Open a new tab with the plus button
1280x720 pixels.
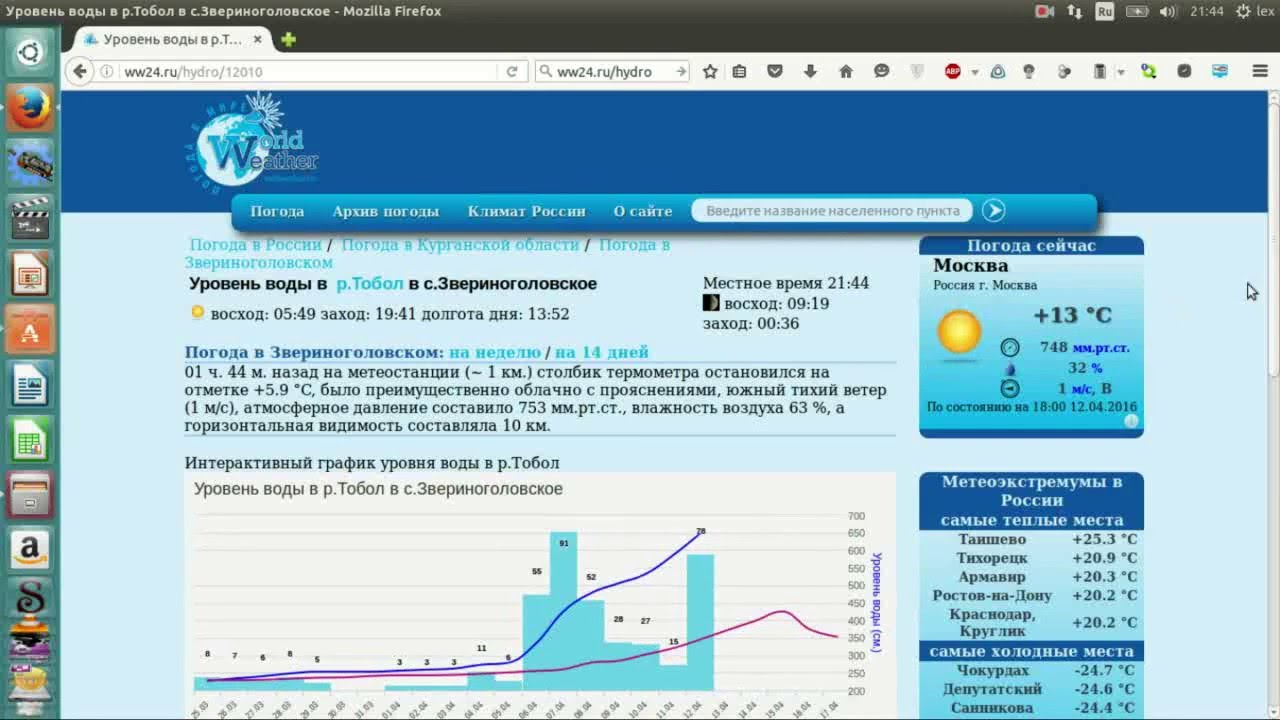289,40
